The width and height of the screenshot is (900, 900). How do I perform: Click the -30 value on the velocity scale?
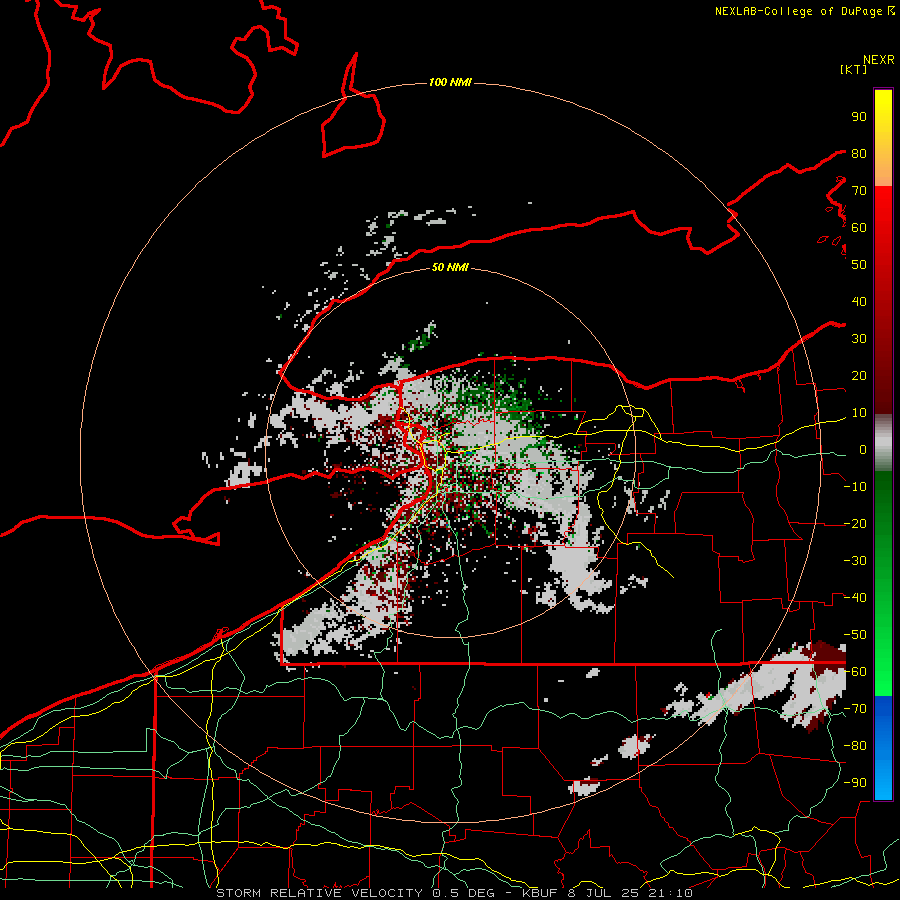tap(855, 561)
